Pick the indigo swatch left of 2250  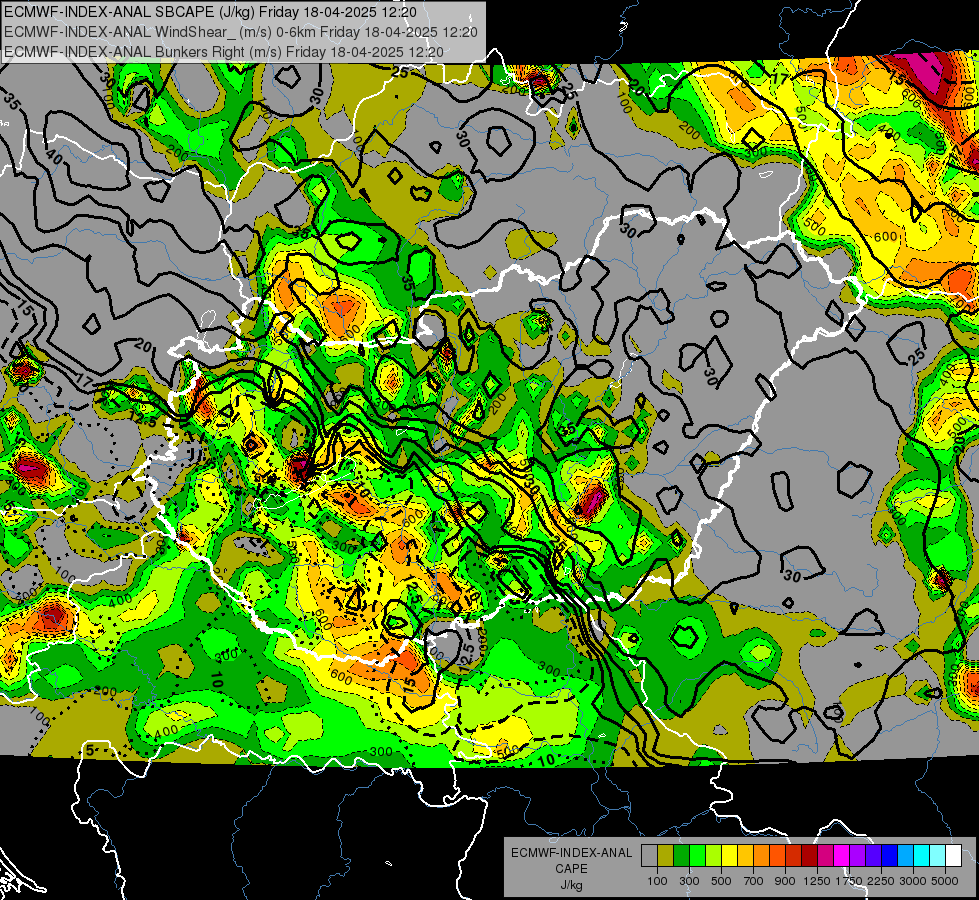(x=873, y=856)
